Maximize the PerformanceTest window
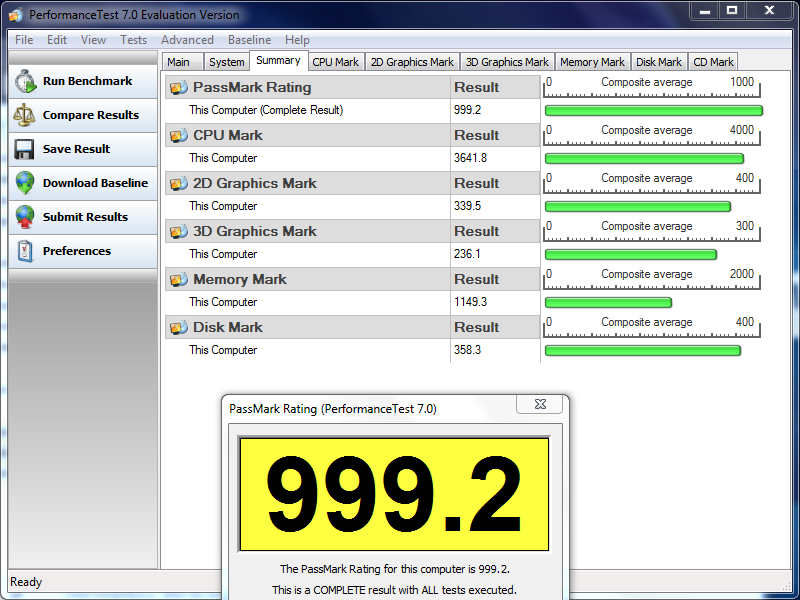The height and width of the screenshot is (600, 800). pyautogui.click(x=732, y=11)
